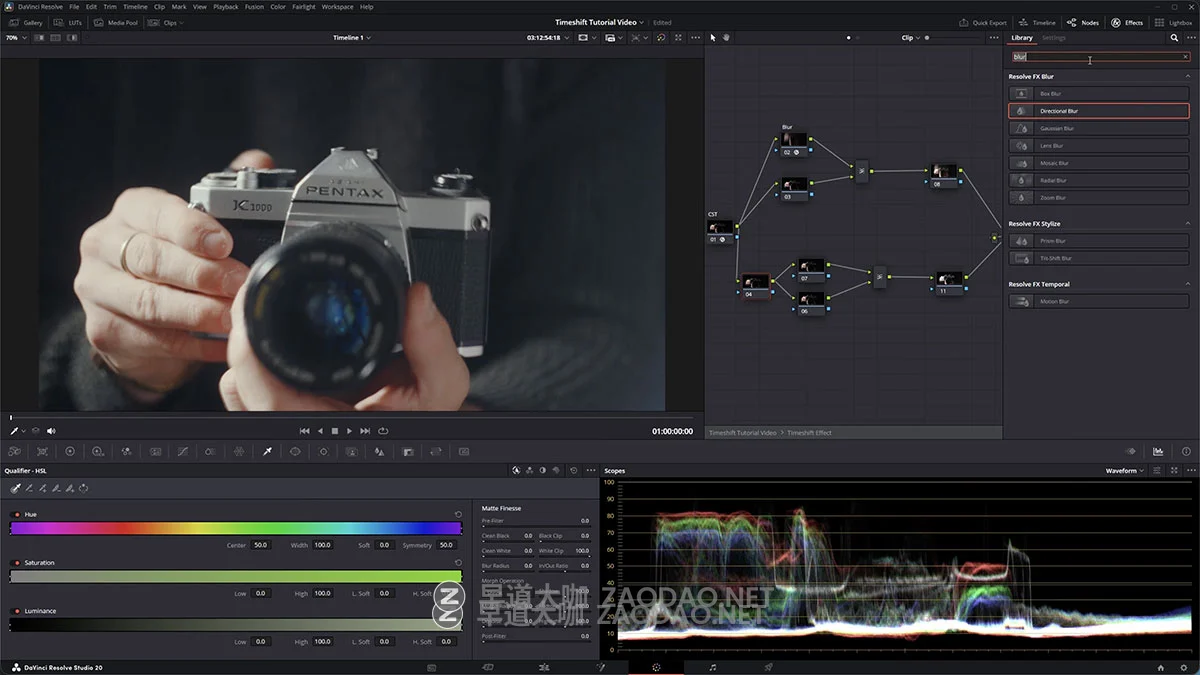Toggle the LUTs panel

point(69,22)
